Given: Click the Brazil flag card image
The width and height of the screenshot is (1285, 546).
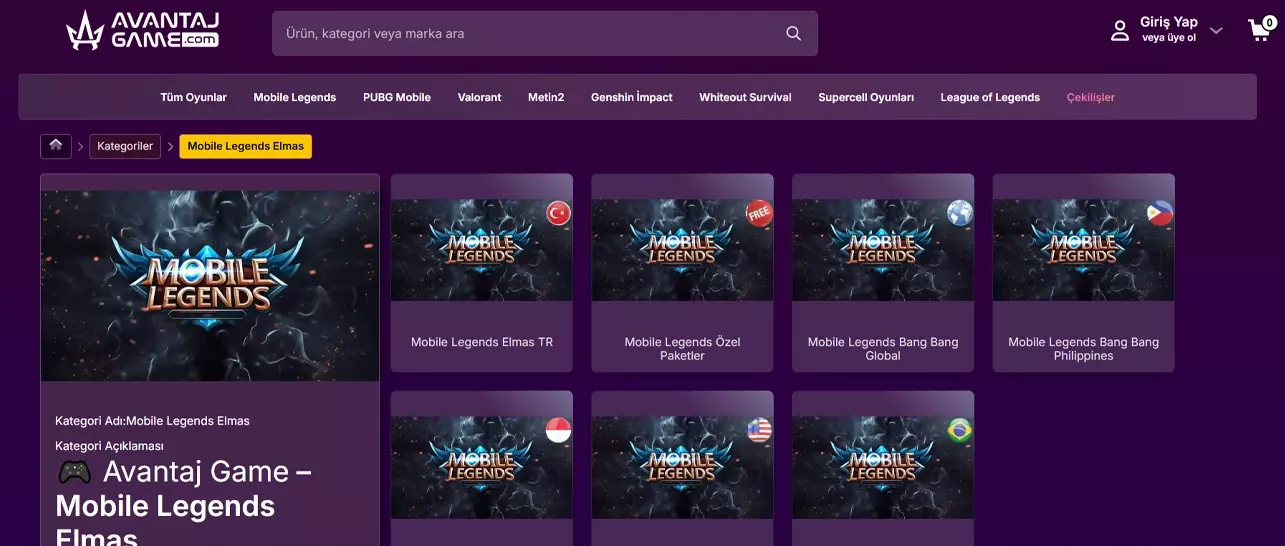Looking at the screenshot, I should 883,466.
